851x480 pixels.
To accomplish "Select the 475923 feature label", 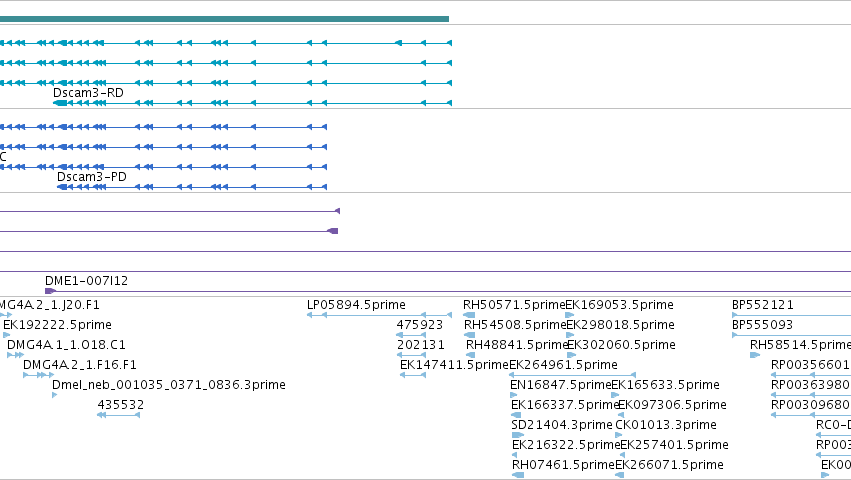I will [420, 325].
